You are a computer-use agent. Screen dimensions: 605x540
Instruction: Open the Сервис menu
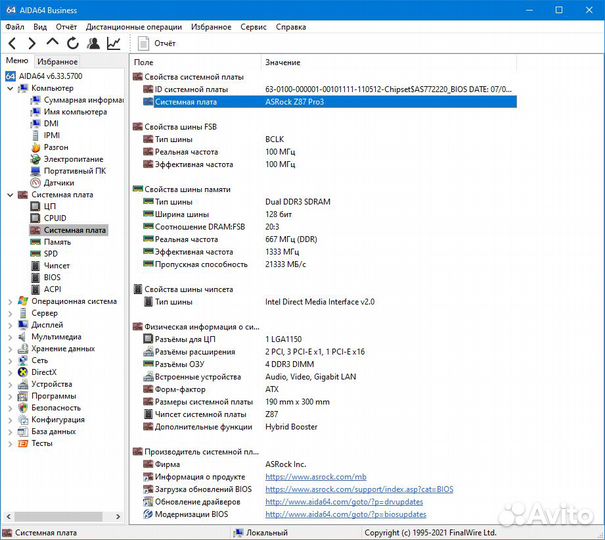point(253,27)
